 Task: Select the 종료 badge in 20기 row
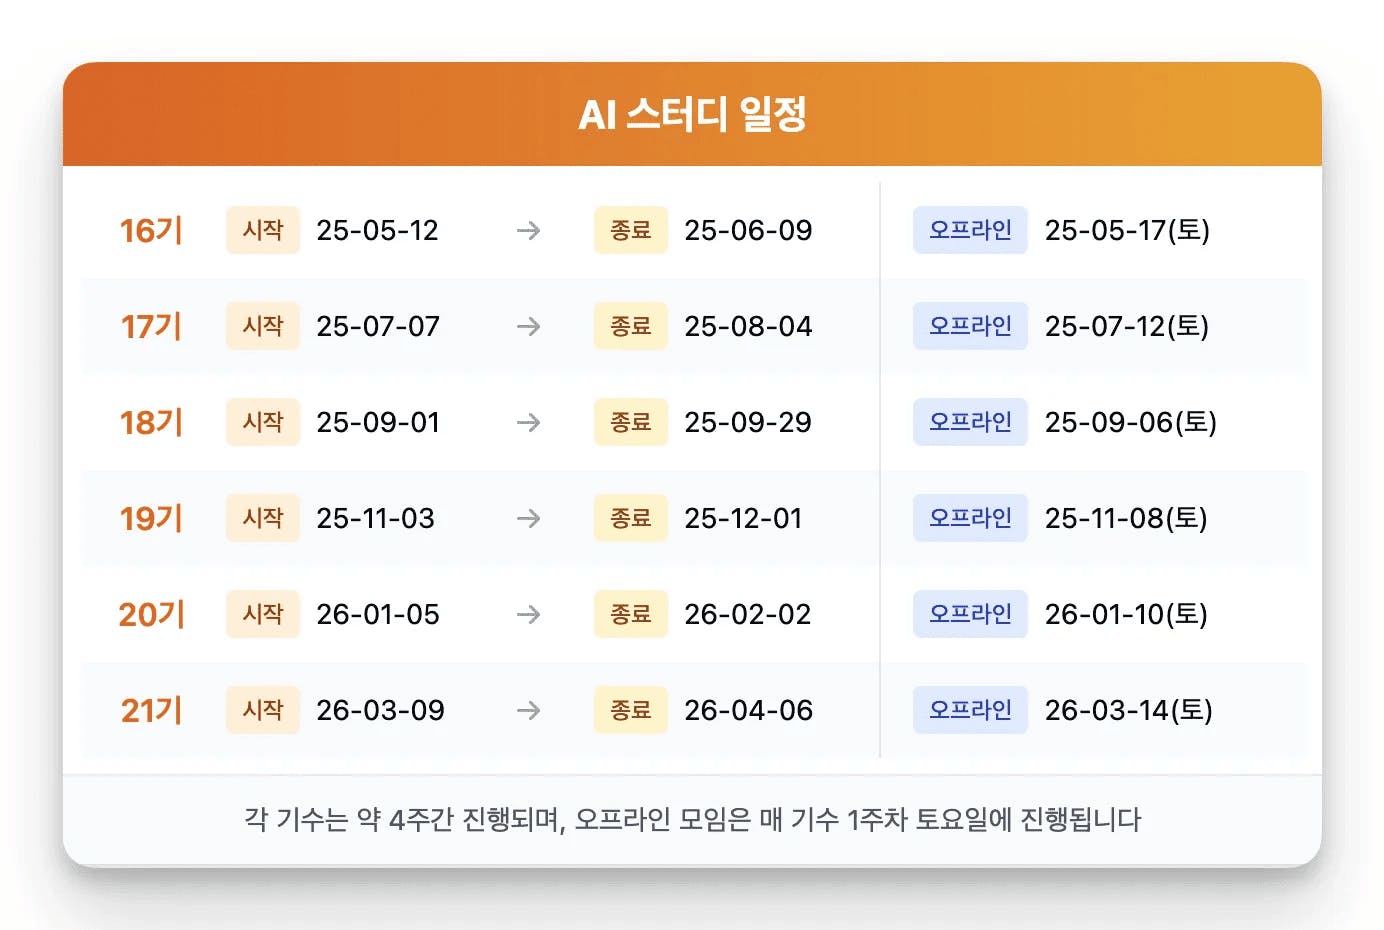point(630,615)
